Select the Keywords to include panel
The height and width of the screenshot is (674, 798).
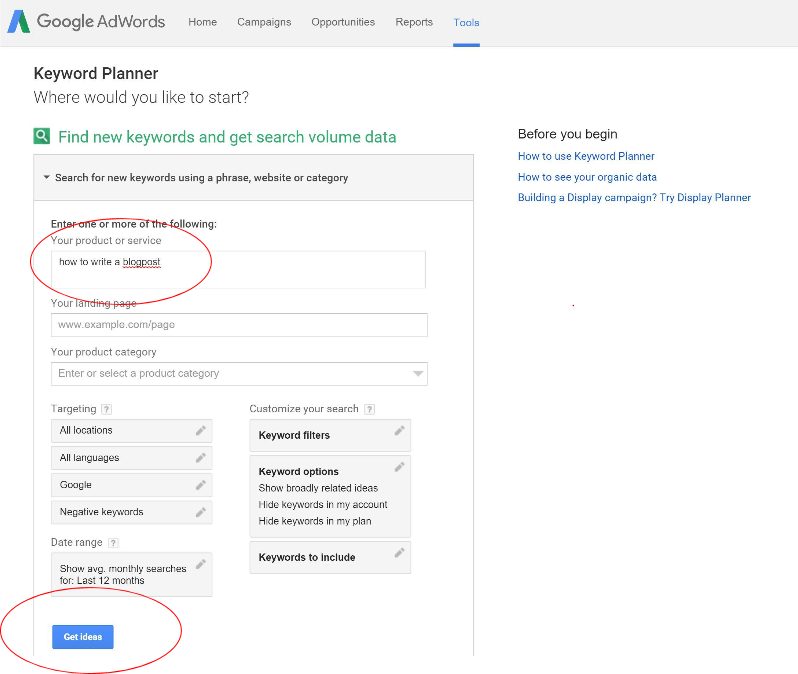330,557
